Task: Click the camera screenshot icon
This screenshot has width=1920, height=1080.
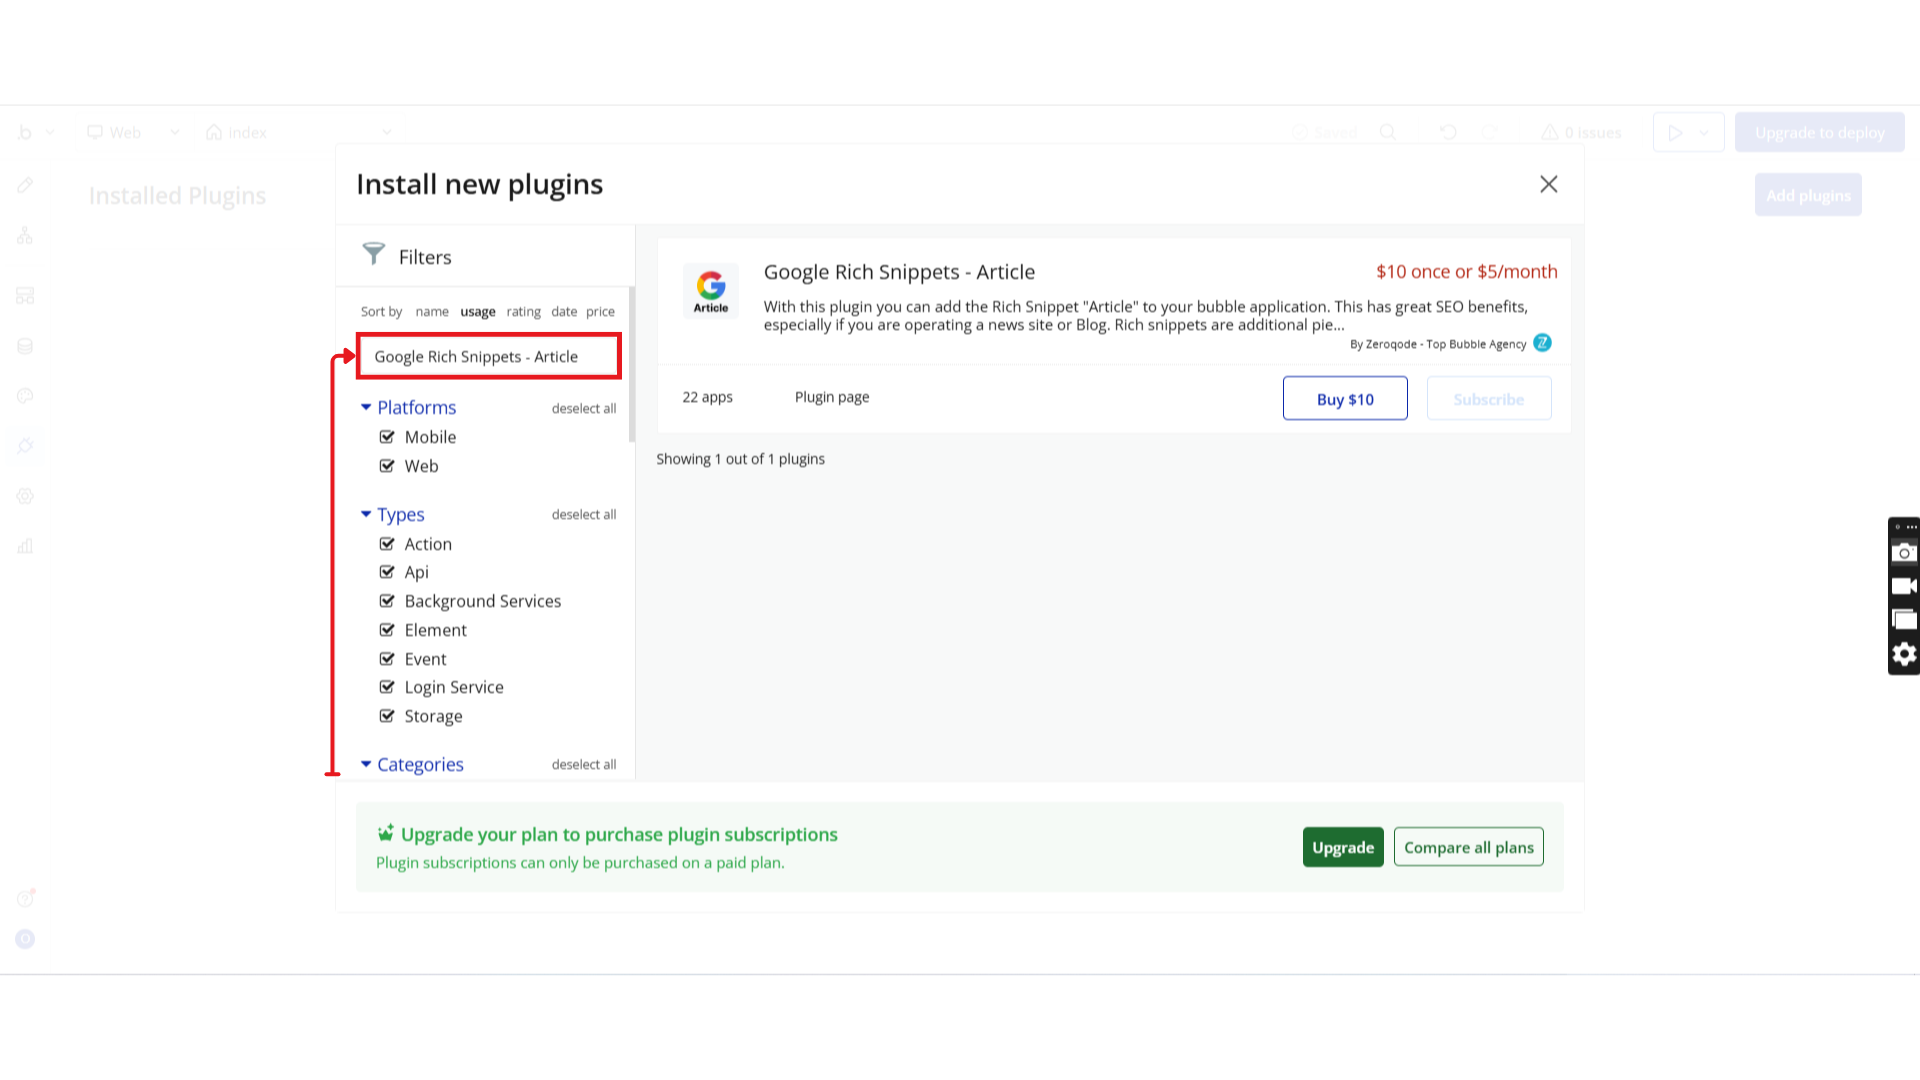Action: pyautogui.click(x=1904, y=553)
